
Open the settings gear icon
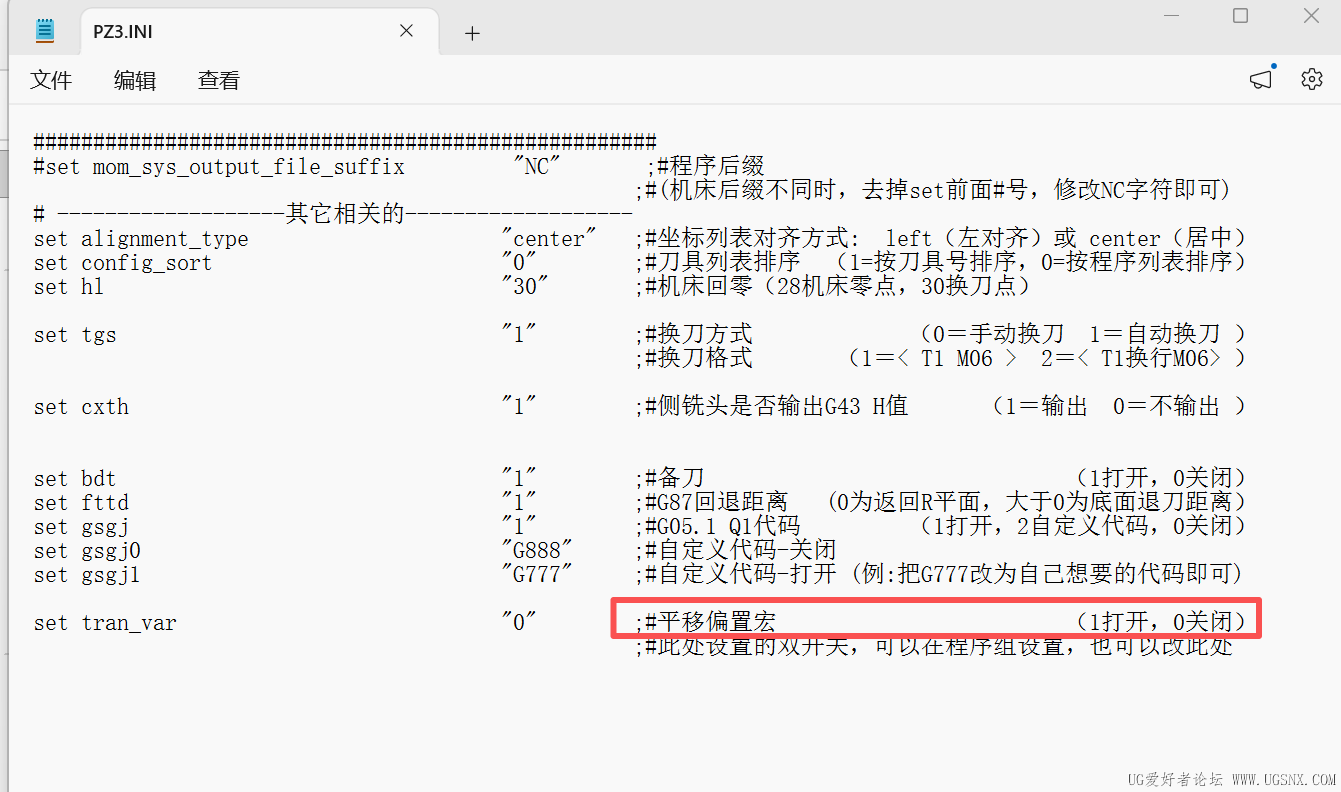(x=1311, y=80)
